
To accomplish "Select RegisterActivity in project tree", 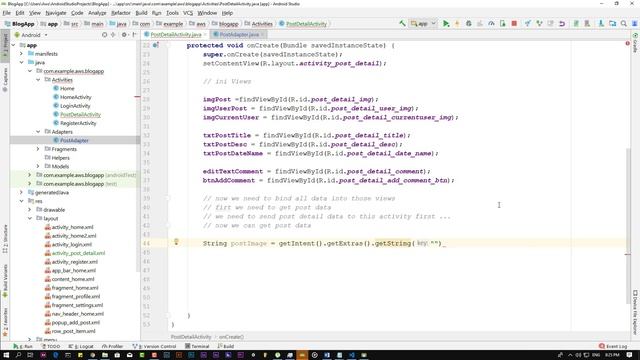I will tap(78, 123).
